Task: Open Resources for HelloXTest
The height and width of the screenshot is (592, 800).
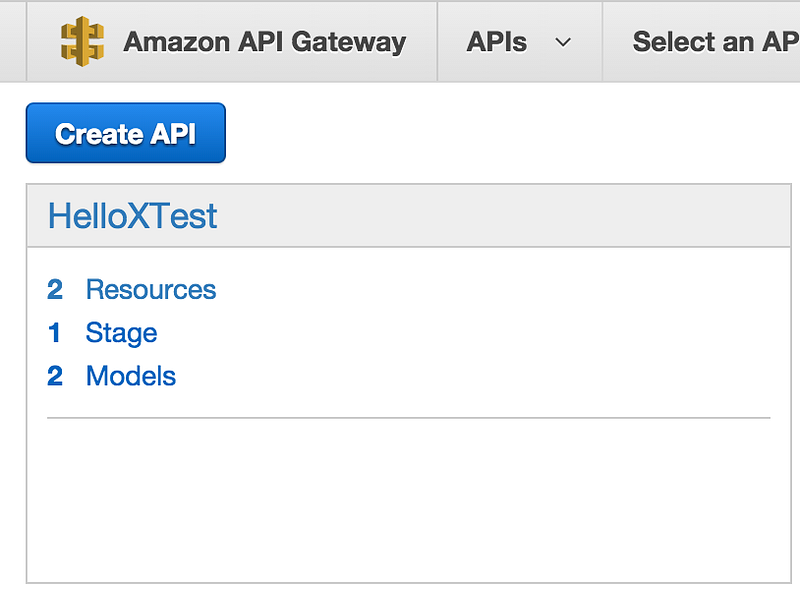Action: (151, 289)
